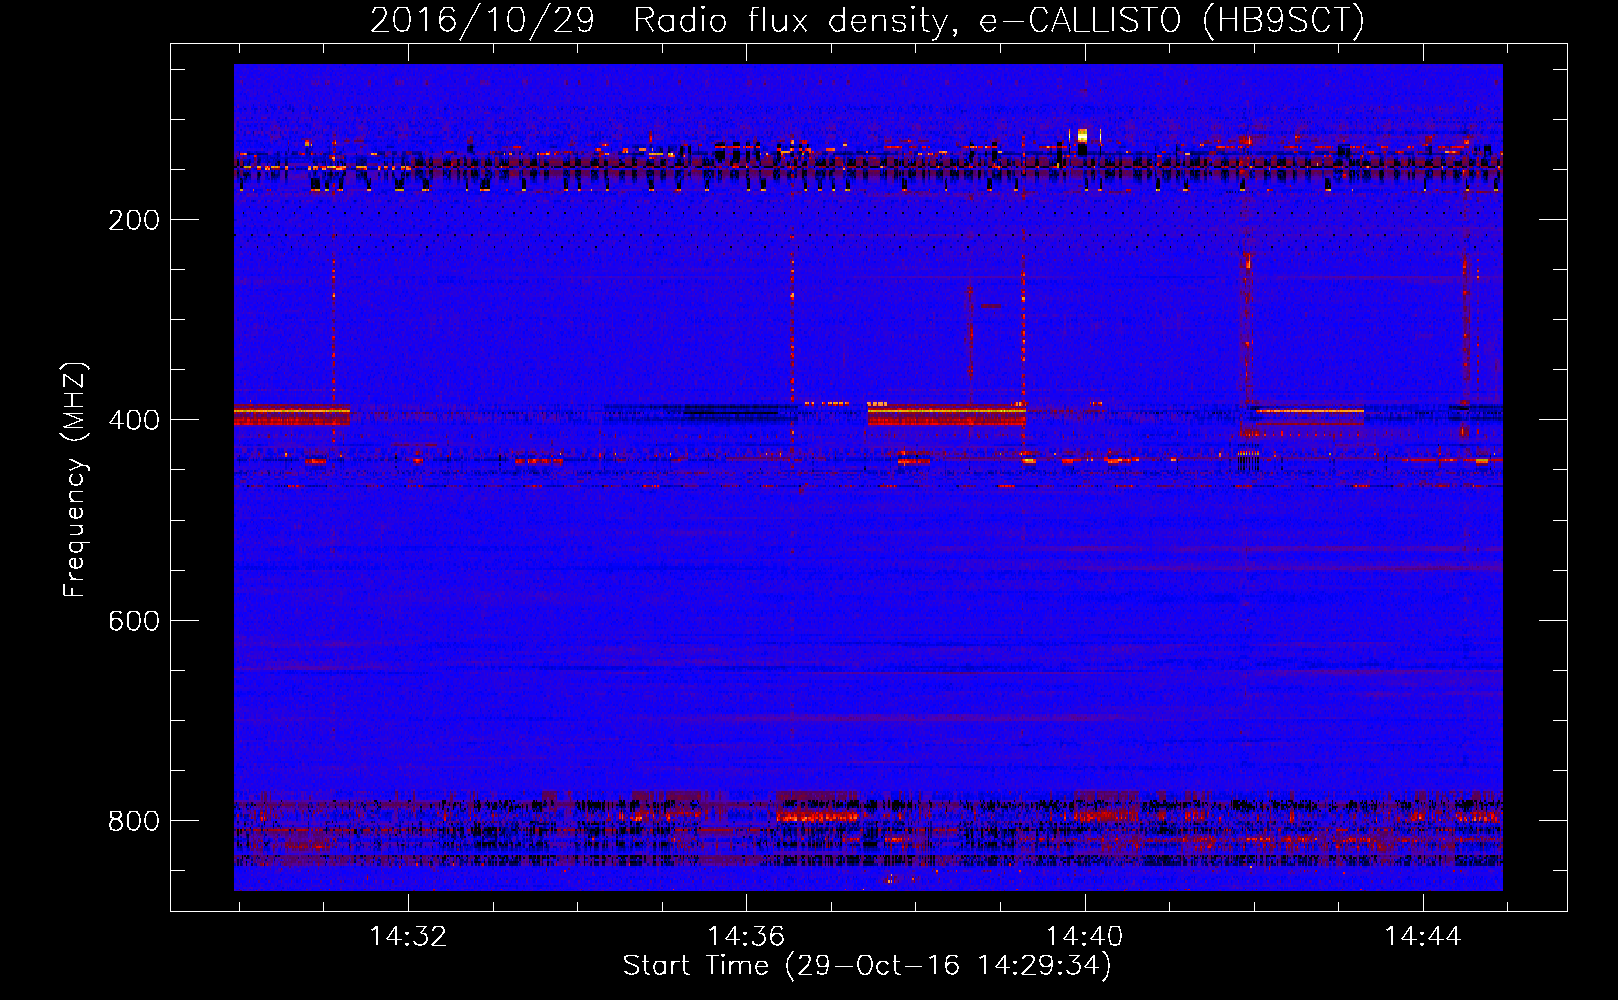
Task: Click the 14:36 time tick label
Action: pos(746,937)
